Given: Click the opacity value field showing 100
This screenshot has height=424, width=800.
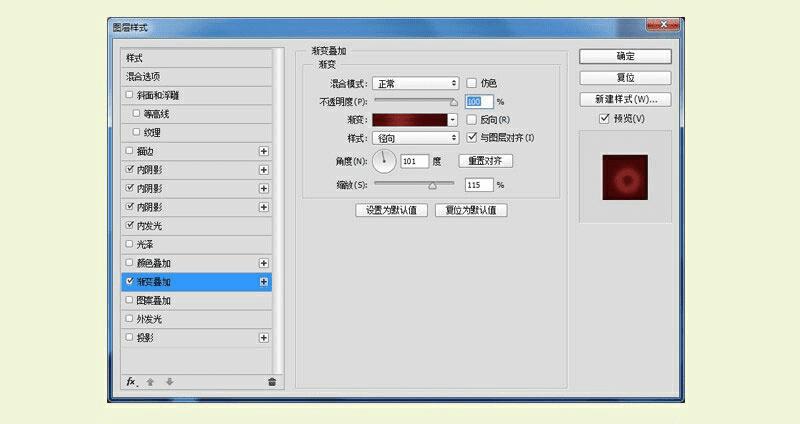Looking at the screenshot, I should click(479, 102).
